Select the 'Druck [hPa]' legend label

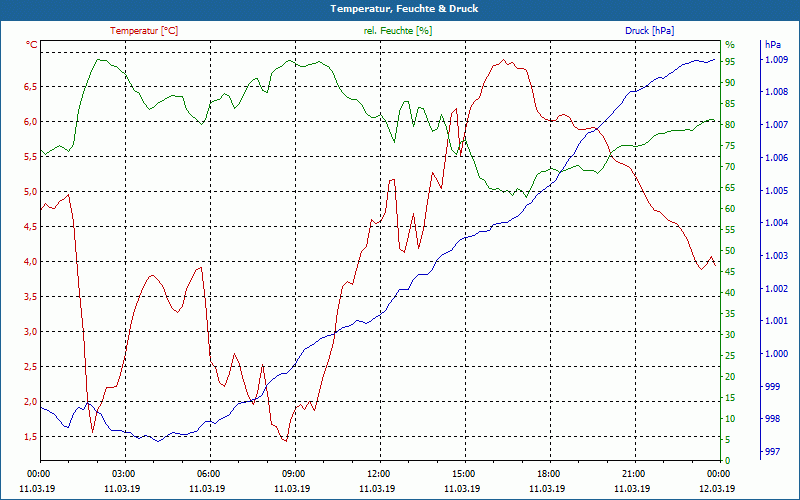(649, 31)
